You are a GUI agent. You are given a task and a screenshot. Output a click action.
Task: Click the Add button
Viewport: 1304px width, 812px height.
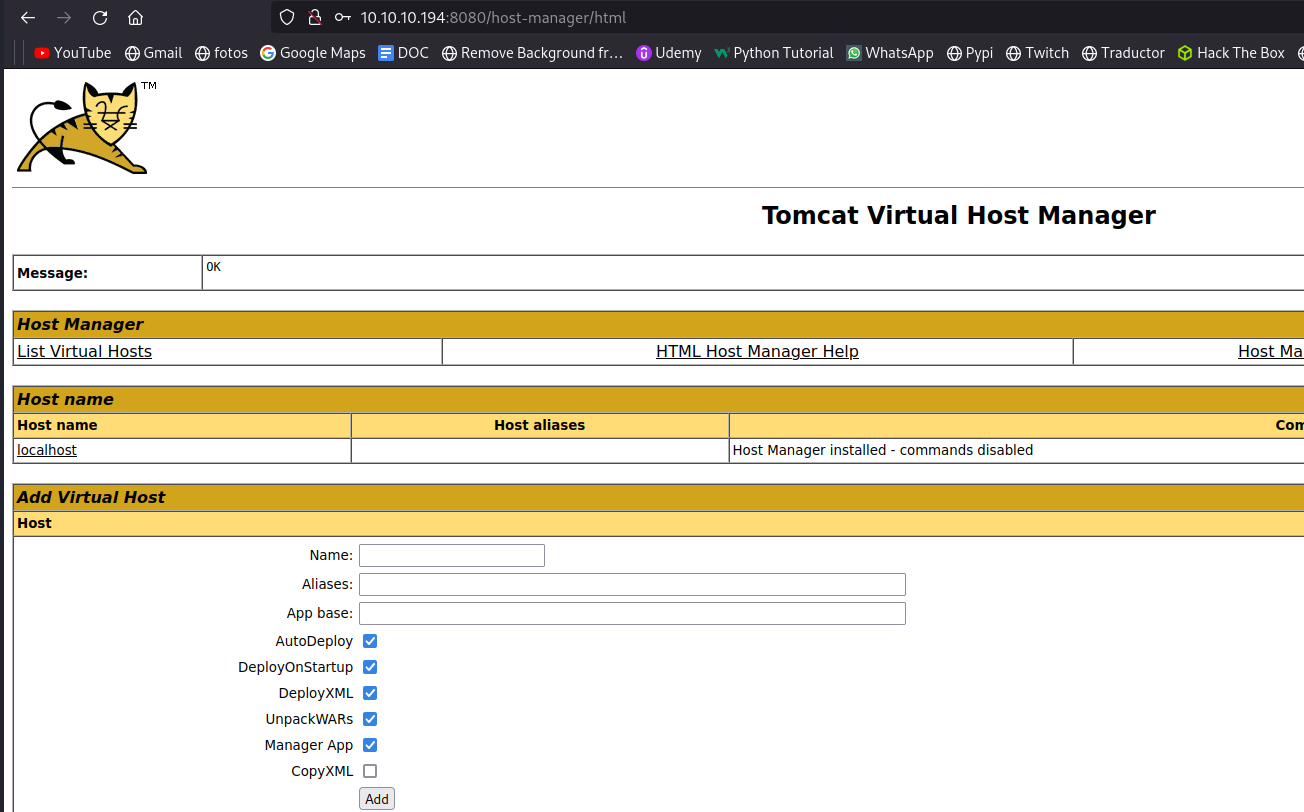pos(377,798)
